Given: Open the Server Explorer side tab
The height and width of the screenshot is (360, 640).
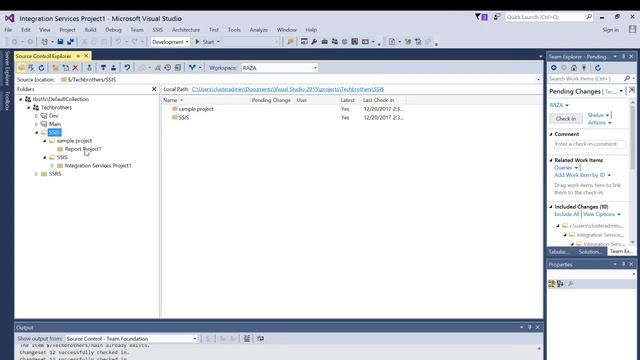Looking at the screenshot, I should [7, 68].
